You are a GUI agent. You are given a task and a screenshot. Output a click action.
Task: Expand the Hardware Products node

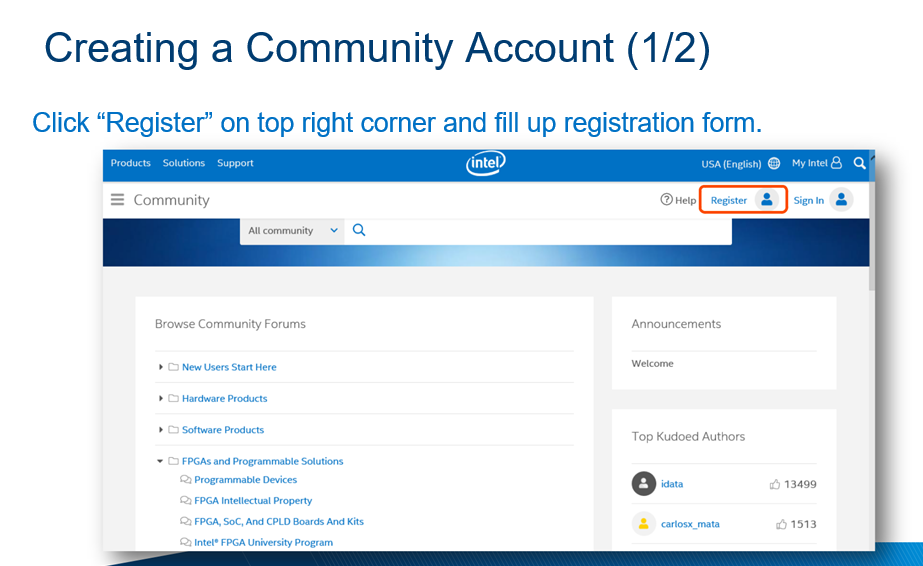[160, 398]
